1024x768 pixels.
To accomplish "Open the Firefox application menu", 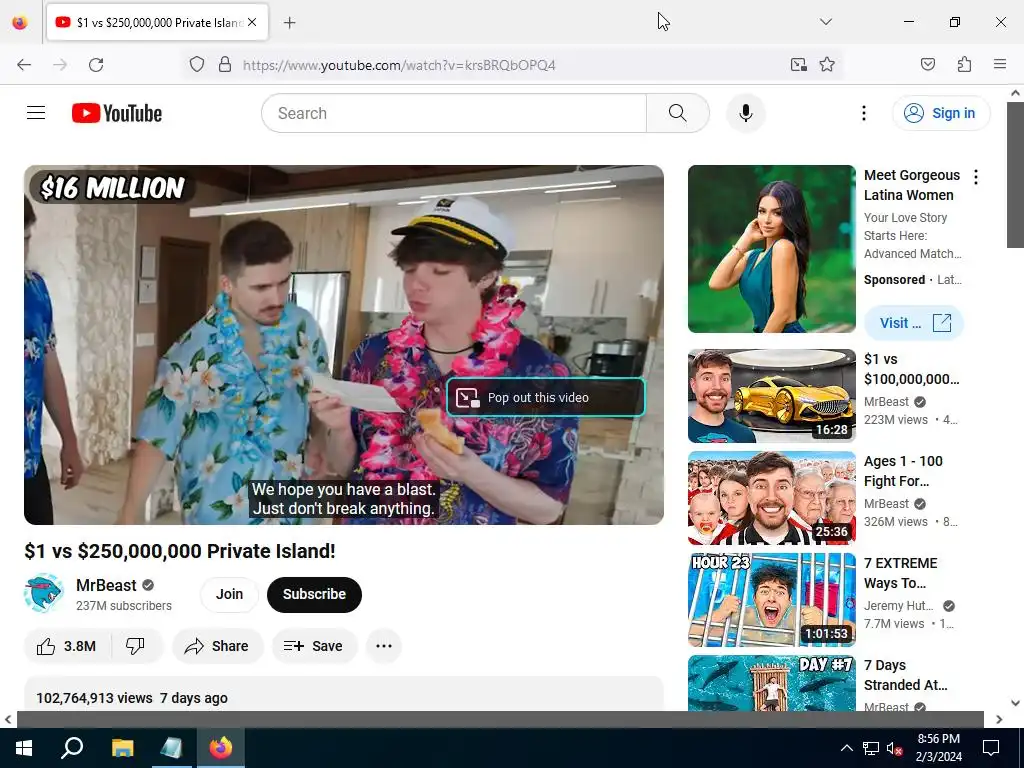I will (x=1000, y=65).
